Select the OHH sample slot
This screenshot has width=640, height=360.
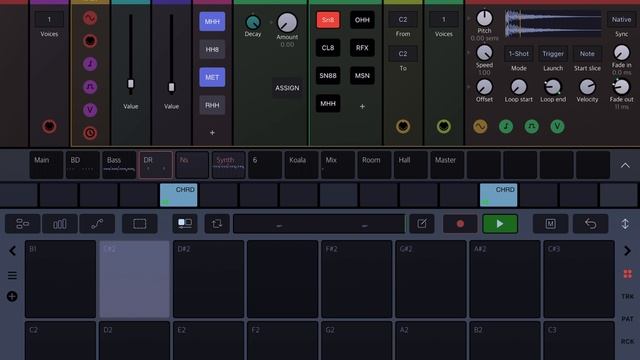pos(362,20)
